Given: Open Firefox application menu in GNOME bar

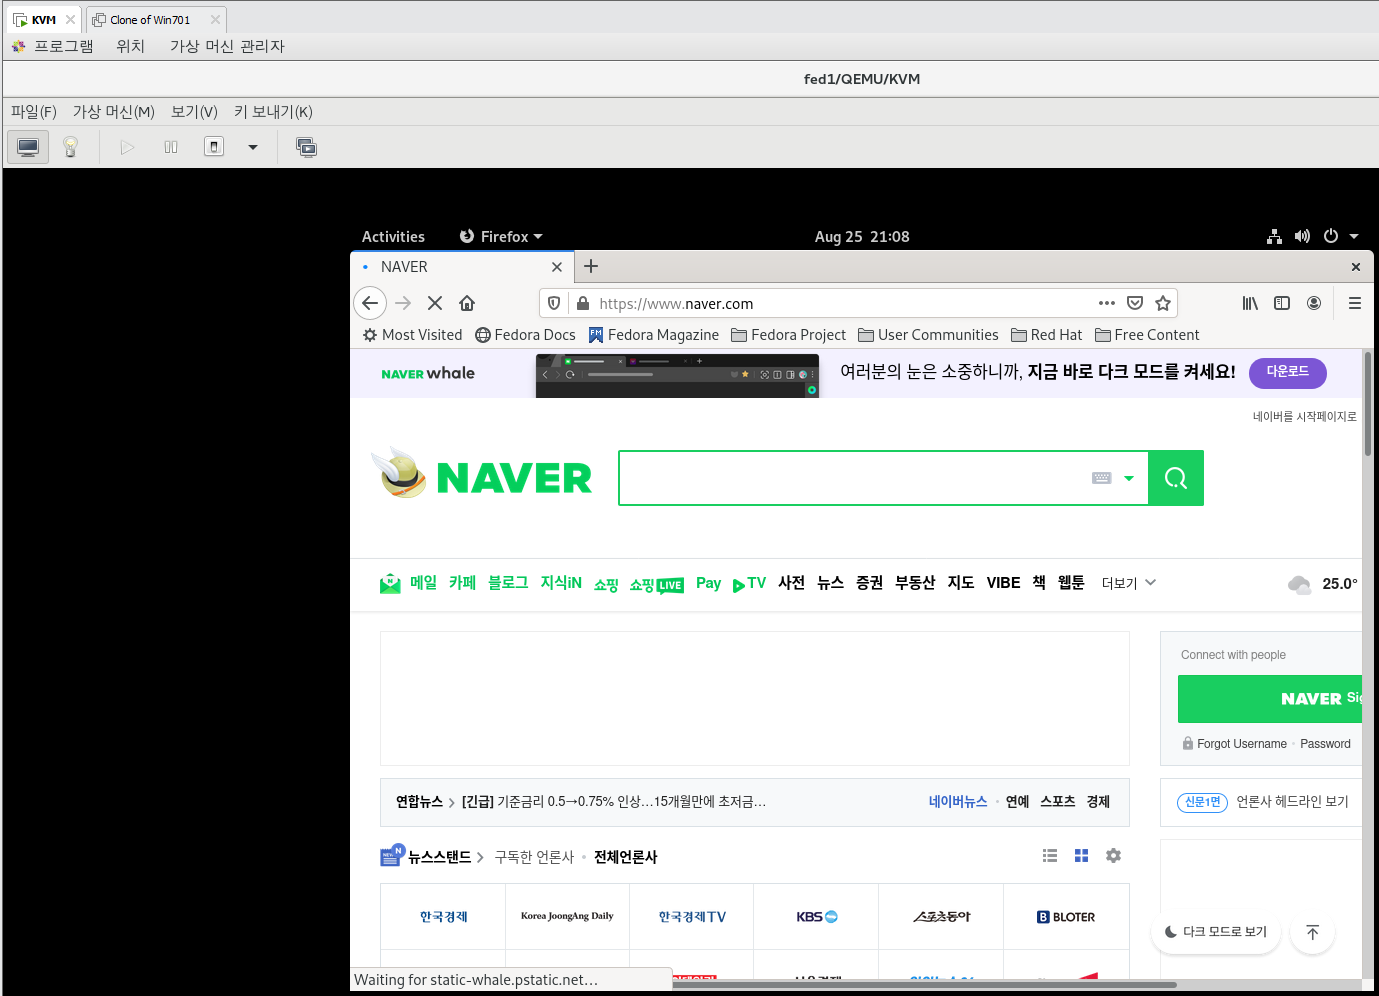Looking at the screenshot, I should click(x=501, y=237).
